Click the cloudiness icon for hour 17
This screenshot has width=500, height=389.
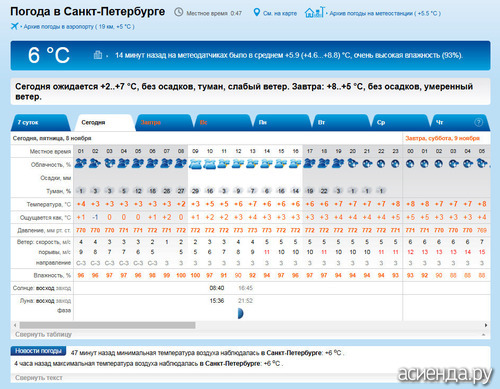(310, 163)
